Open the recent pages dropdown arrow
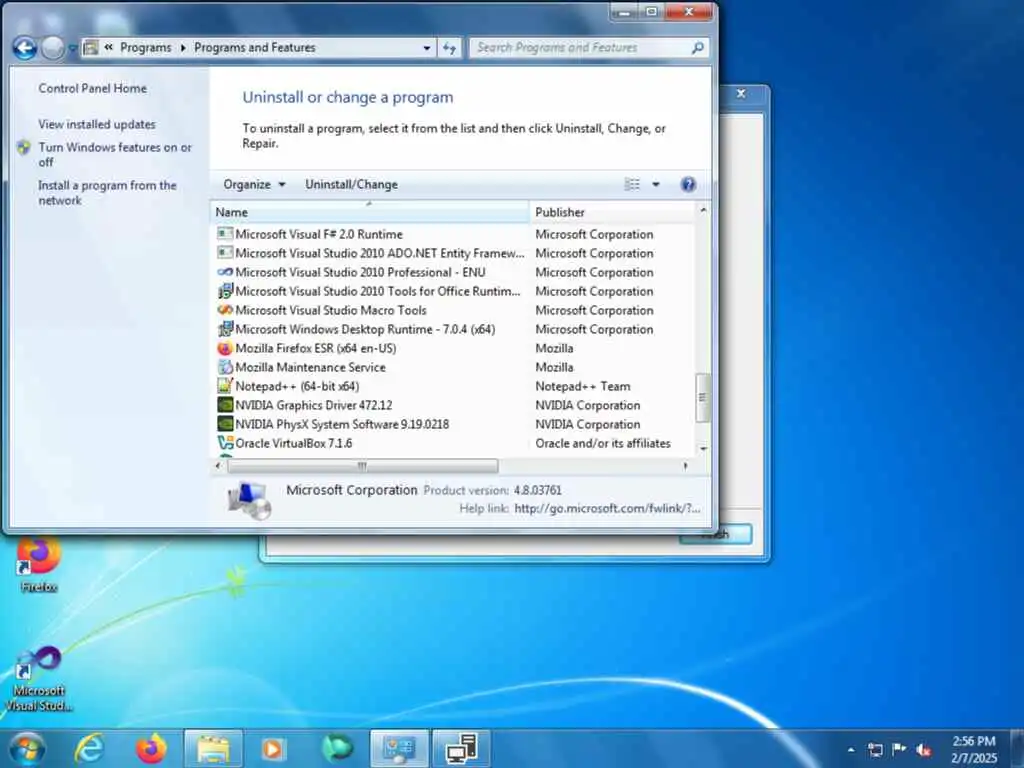Image resolution: width=1024 pixels, height=768 pixels. [71, 48]
